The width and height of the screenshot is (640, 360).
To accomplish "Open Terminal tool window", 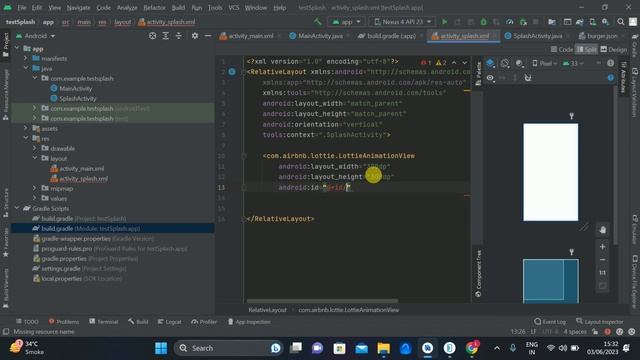I will (104, 322).
